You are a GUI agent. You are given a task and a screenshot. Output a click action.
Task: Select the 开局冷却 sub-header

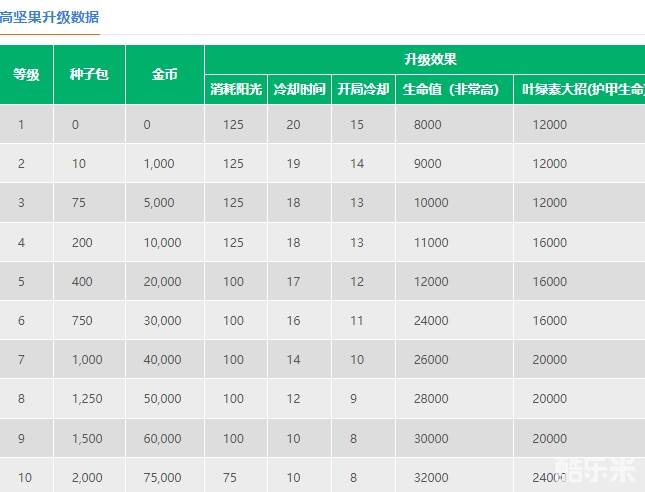tap(363, 89)
